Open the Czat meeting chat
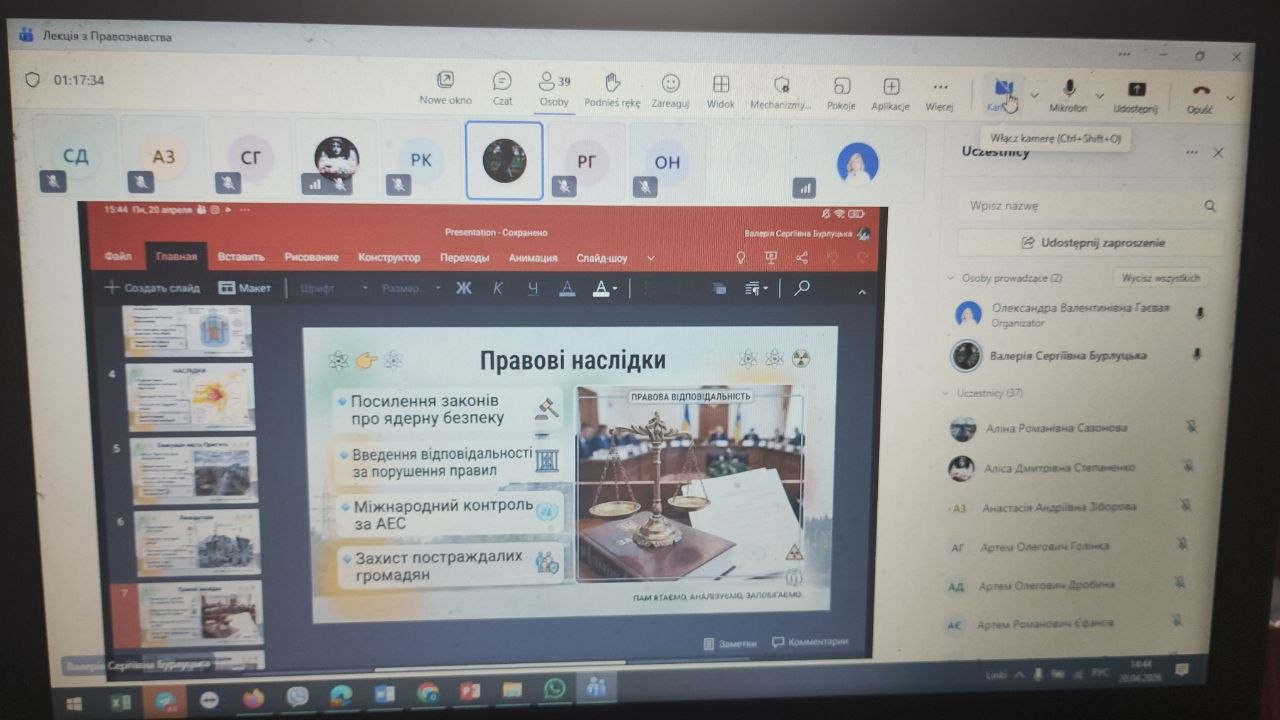The width and height of the screenshot is (1280, 720). (502, 88)
